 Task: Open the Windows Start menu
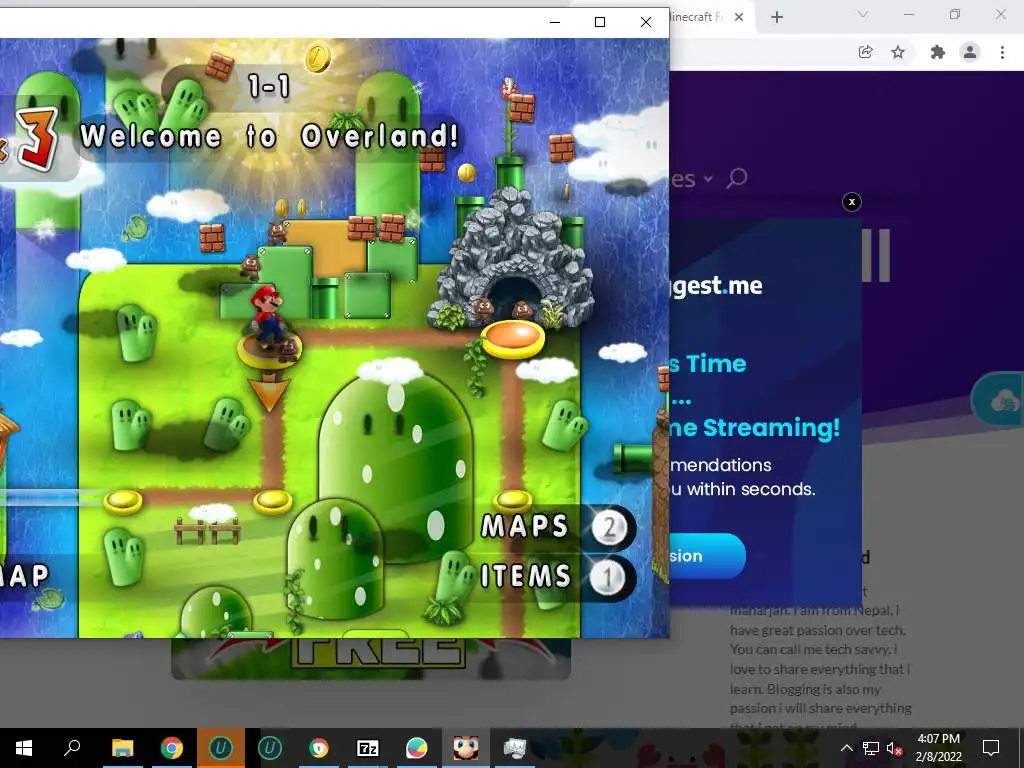tap(24, 748)
